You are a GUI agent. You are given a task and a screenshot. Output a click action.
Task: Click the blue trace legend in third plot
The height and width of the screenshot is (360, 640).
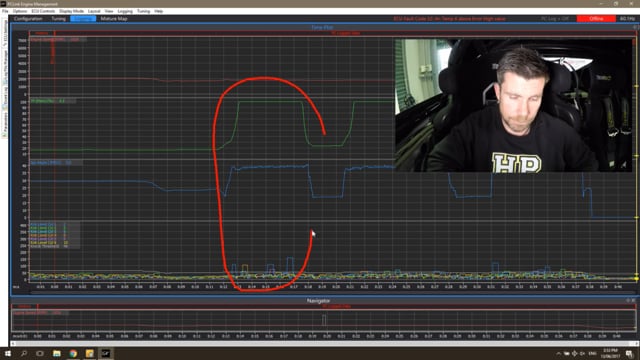pos(56,163)
